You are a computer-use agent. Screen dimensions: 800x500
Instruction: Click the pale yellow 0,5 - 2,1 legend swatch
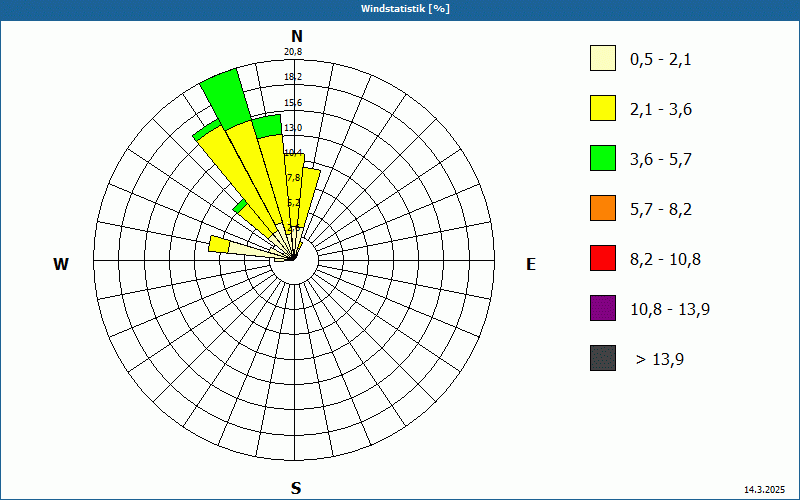coord(603,58)
